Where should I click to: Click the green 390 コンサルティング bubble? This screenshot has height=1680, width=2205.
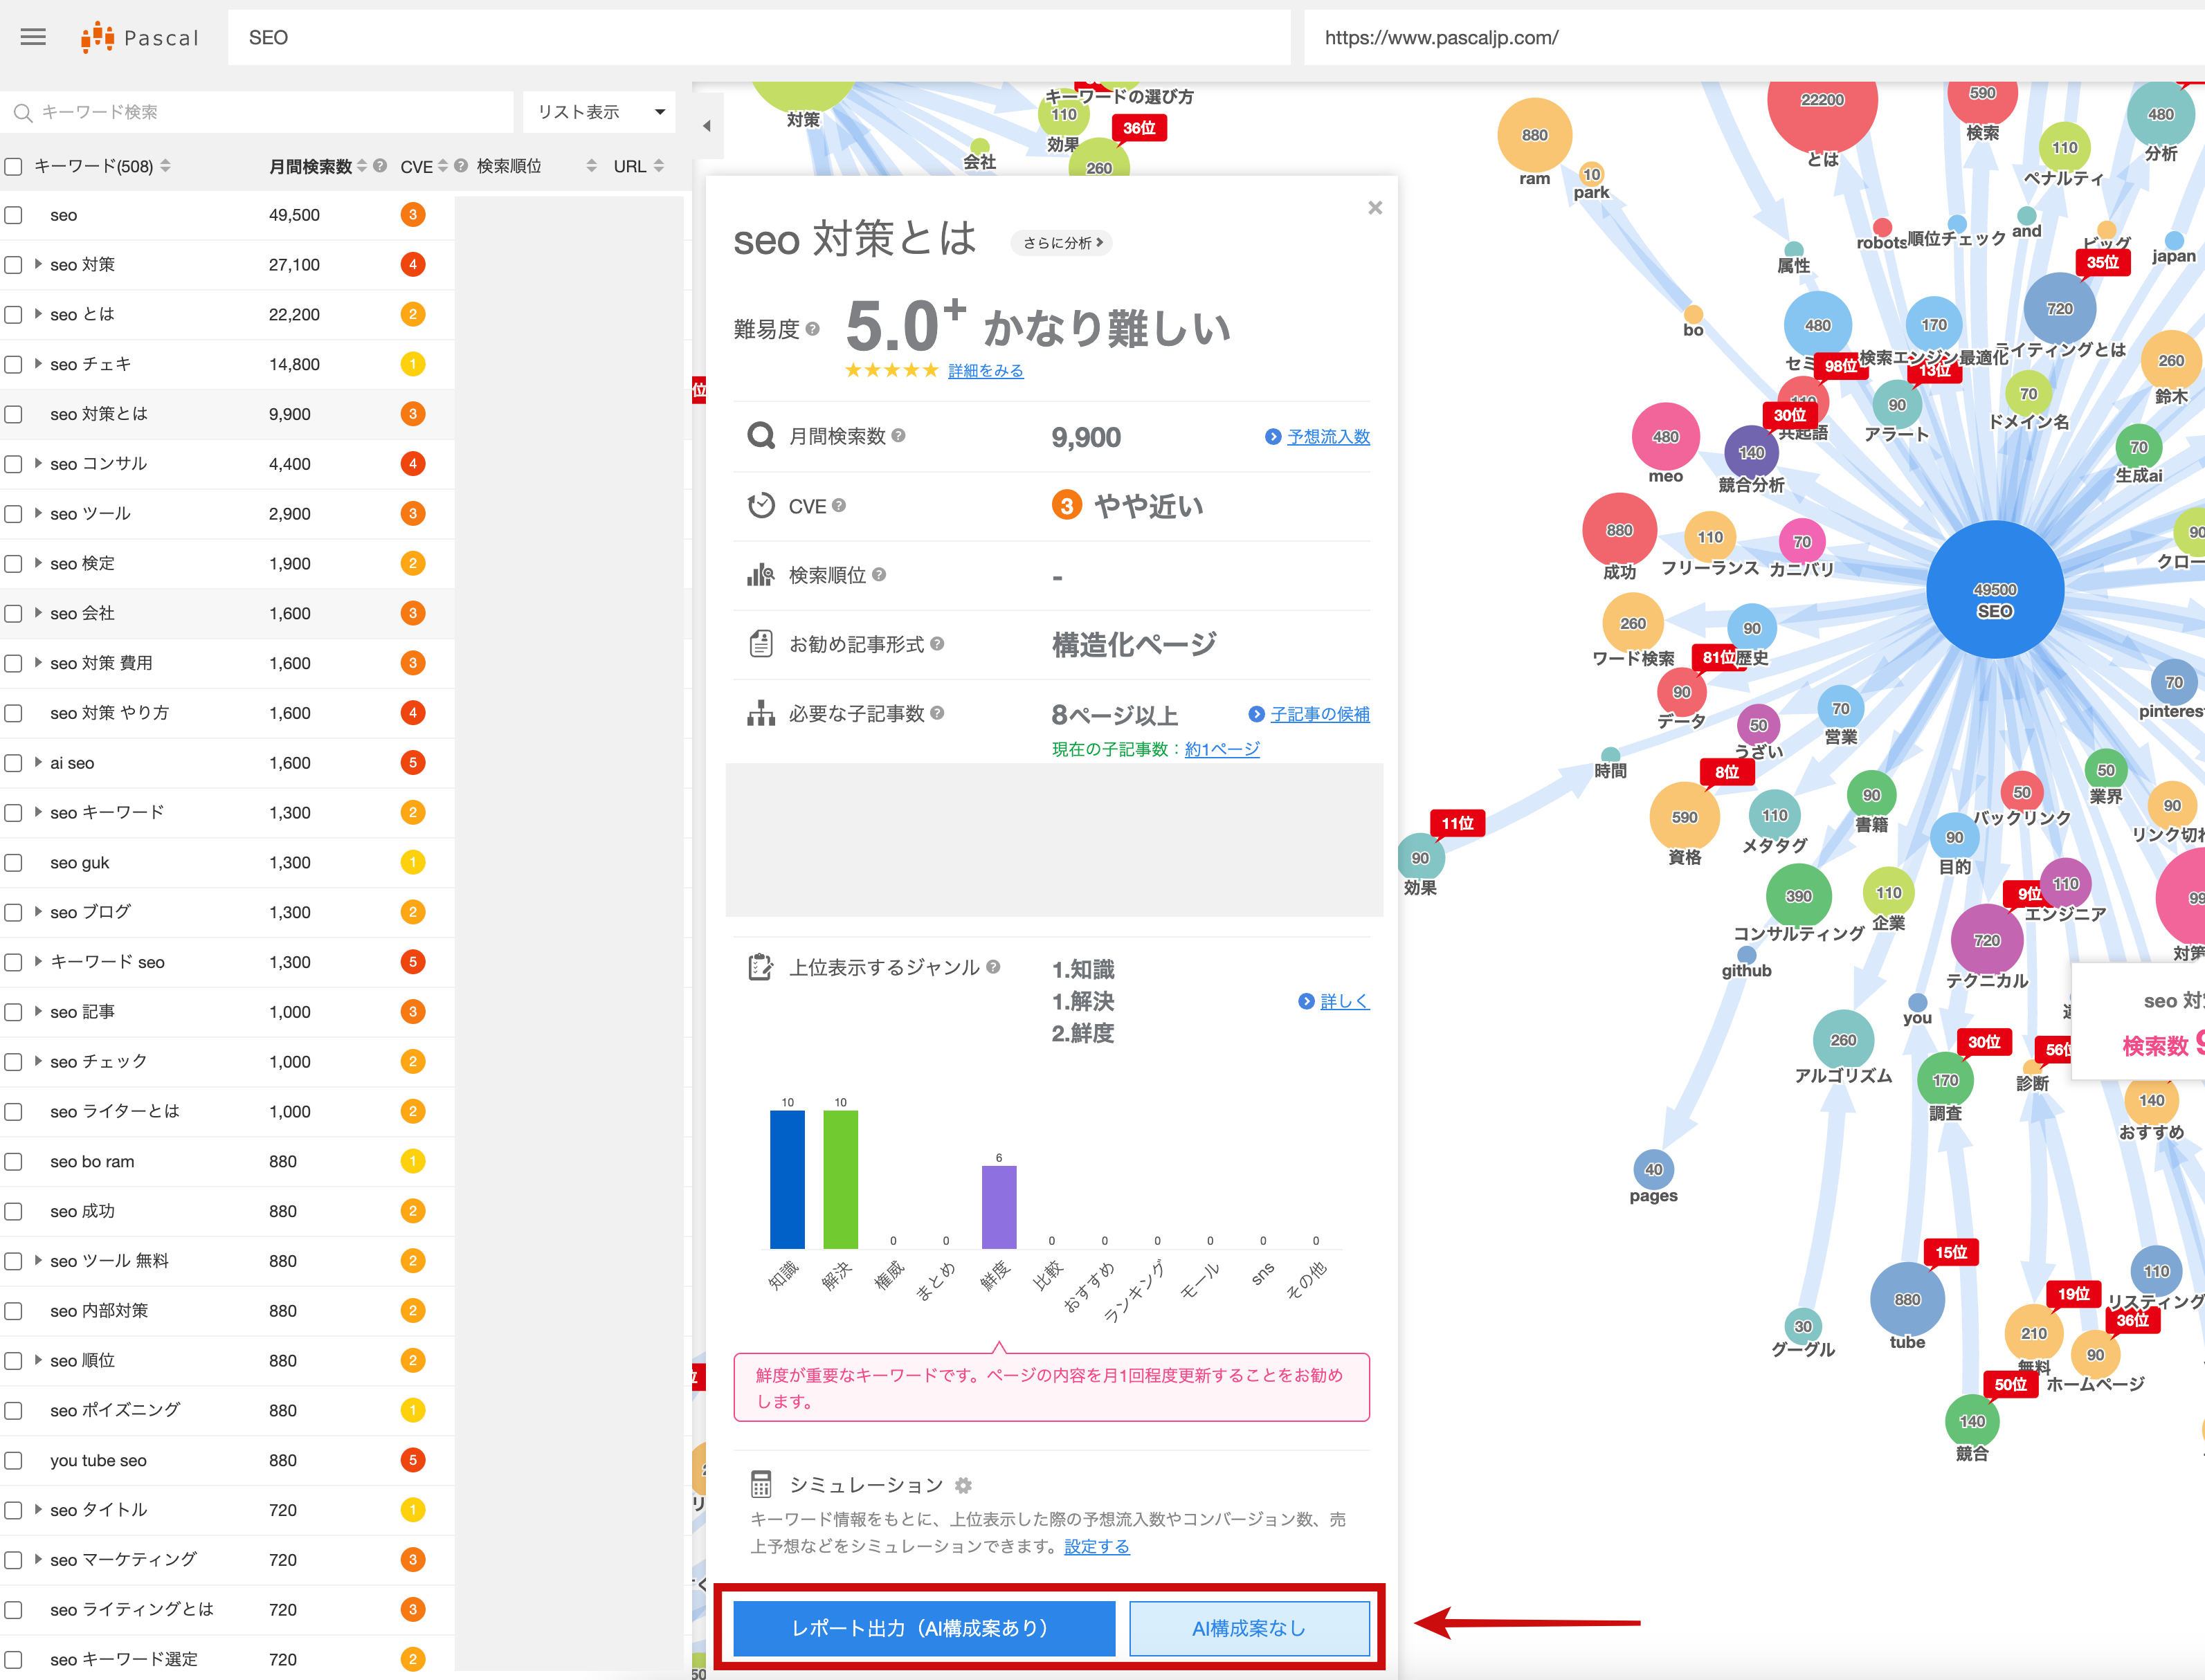1799,896
